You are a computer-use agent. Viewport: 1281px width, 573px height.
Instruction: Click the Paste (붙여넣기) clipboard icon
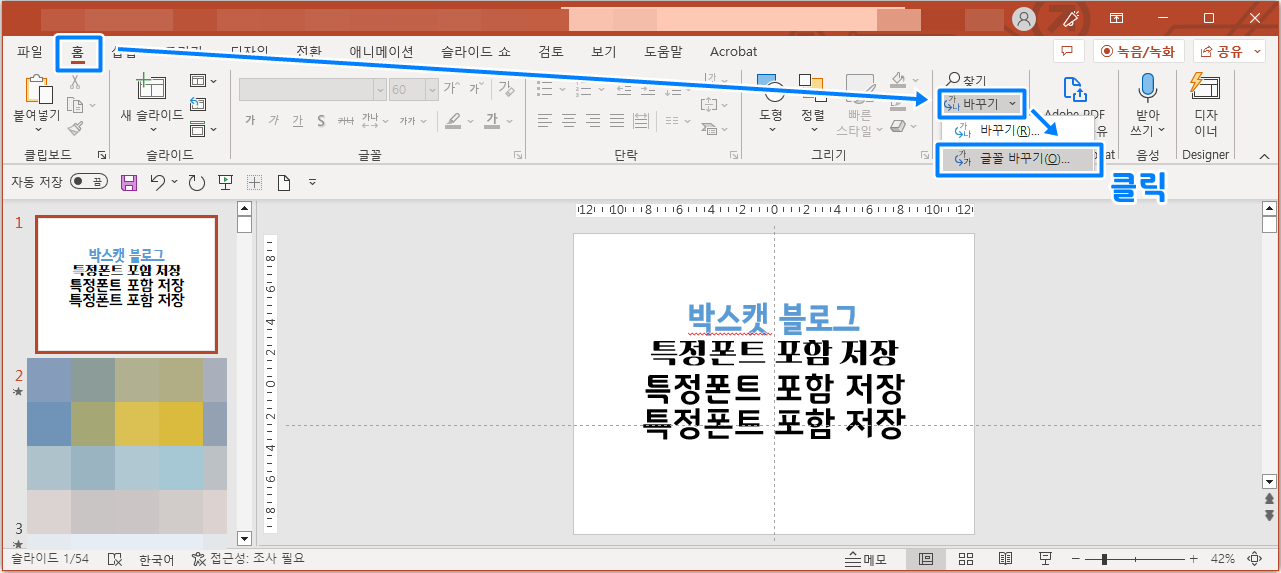coord(37,90)
